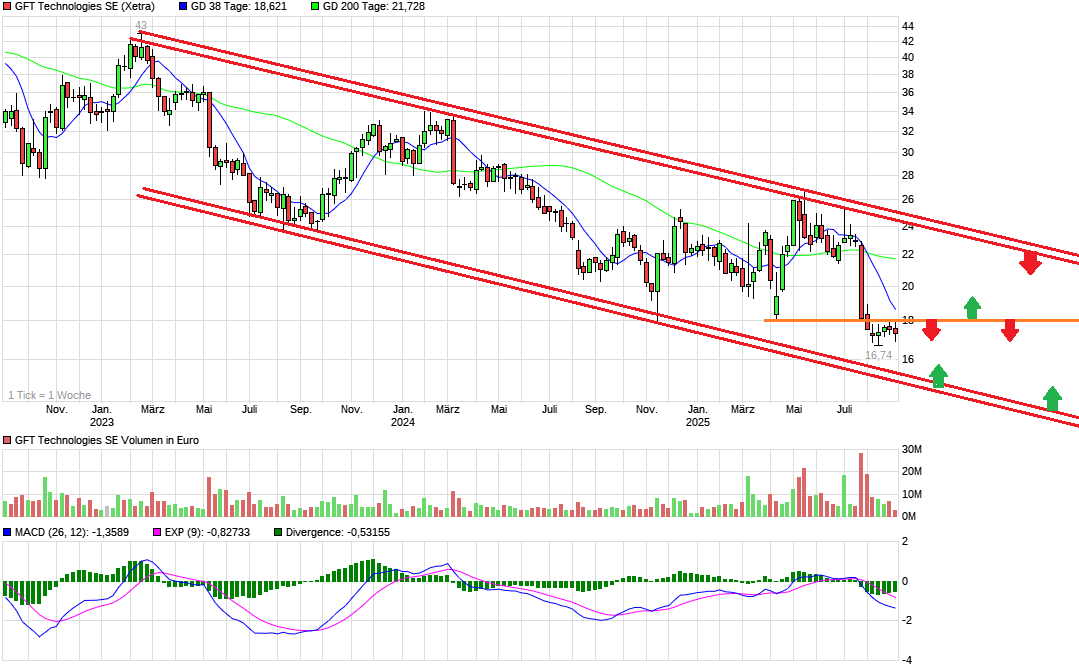The height and width of the screenshot is (671, 1079).
Task: Click the volume legend square for GFT Technologies
Action: click(x=8, y=440)
